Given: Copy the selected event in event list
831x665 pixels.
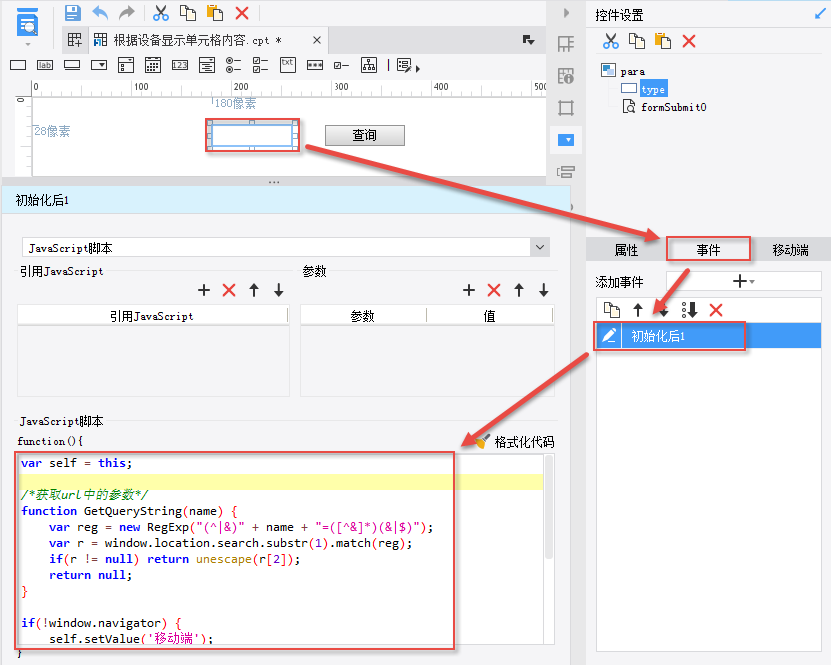Looking at the screenshot, I should point(612,310).
